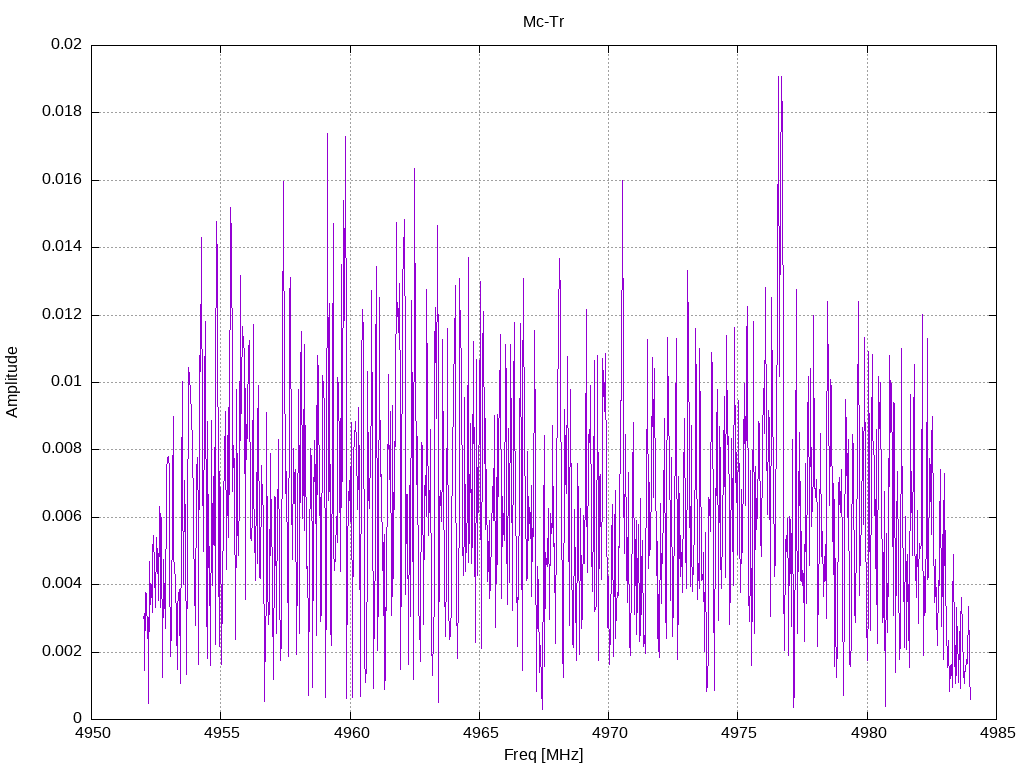This screenshot has width=1024, height=768.
Task: Click the x-axis tick label 4965
Action: click(x=480, y=733)
